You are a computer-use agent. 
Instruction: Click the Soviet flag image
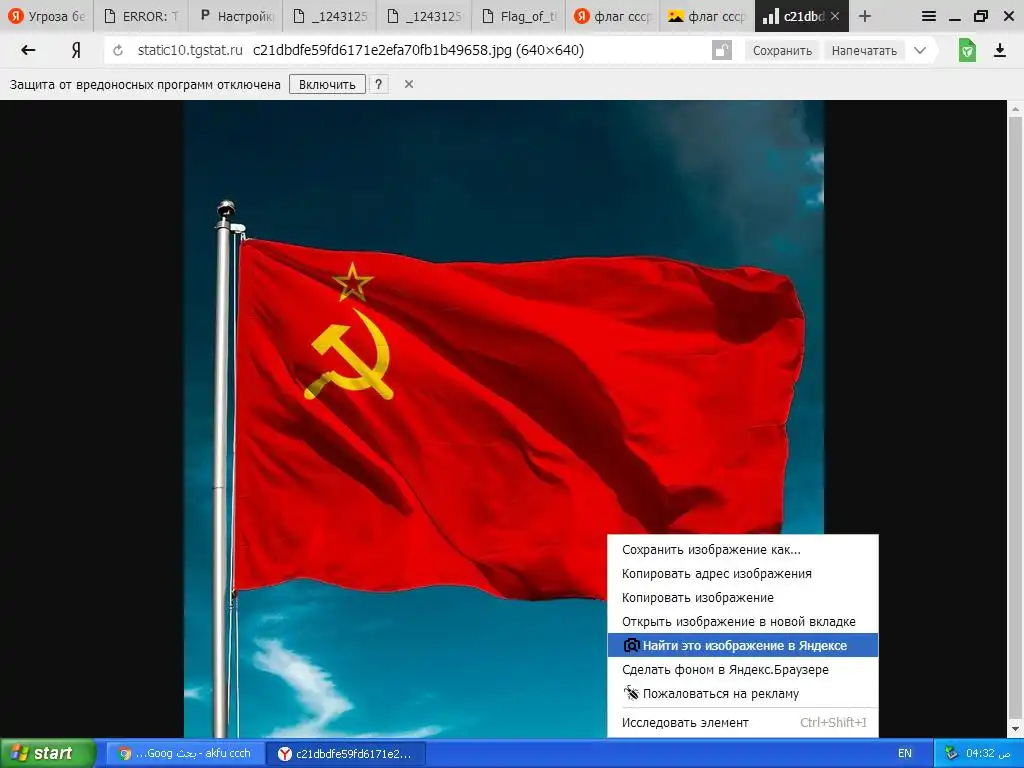[504, 419]
